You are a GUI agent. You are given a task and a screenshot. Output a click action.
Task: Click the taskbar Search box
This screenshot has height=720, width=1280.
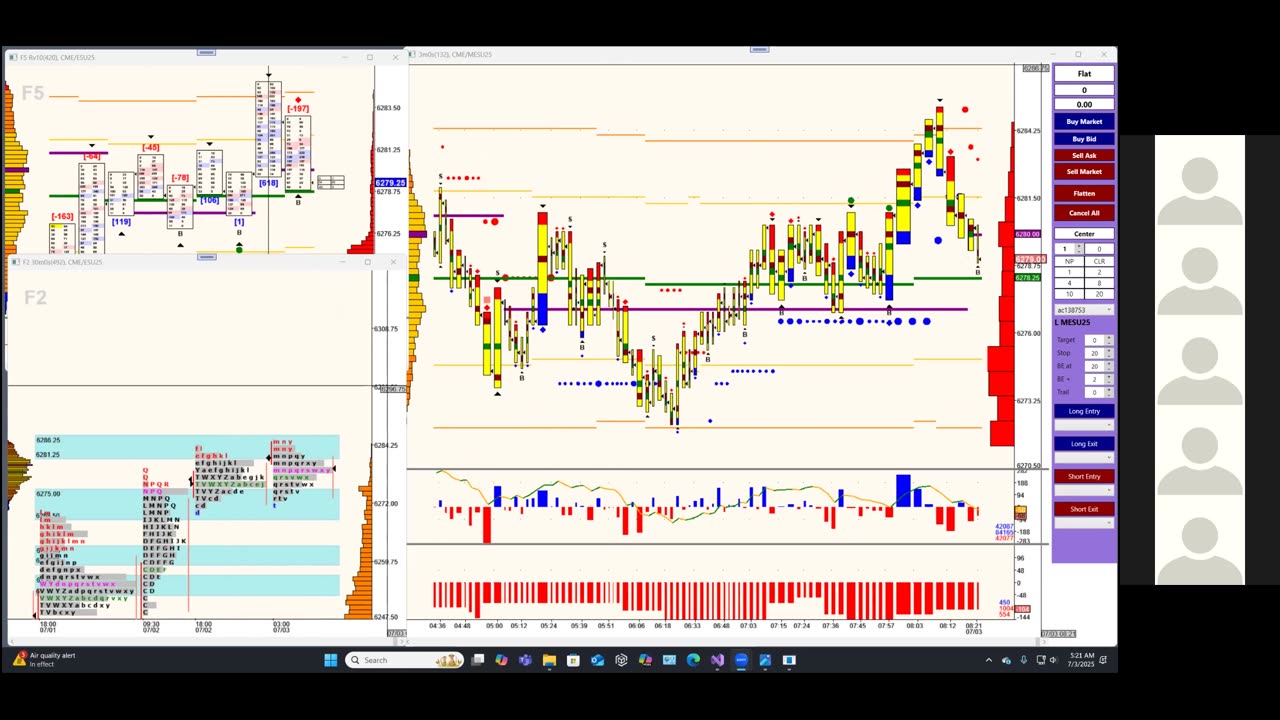pyautogui.click(x=405, y=660)
